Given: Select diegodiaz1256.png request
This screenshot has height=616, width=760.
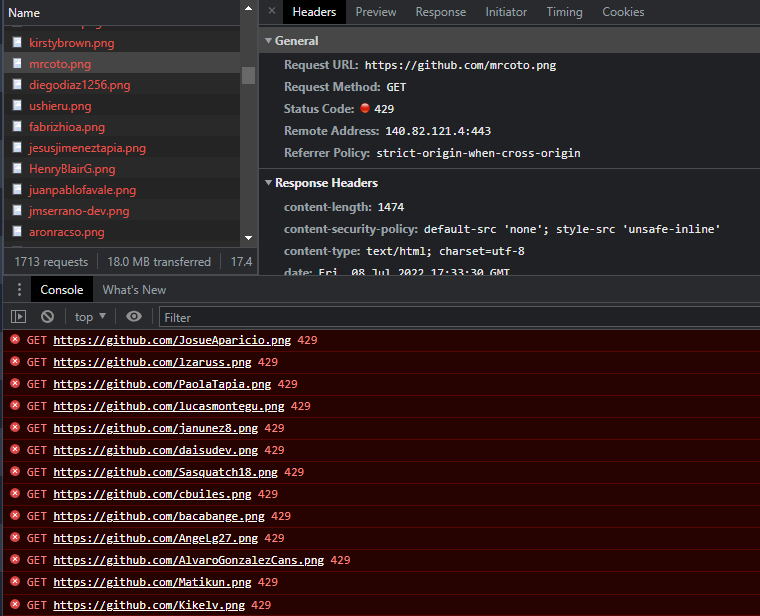Looking at the screenshot, I should 121,85.
